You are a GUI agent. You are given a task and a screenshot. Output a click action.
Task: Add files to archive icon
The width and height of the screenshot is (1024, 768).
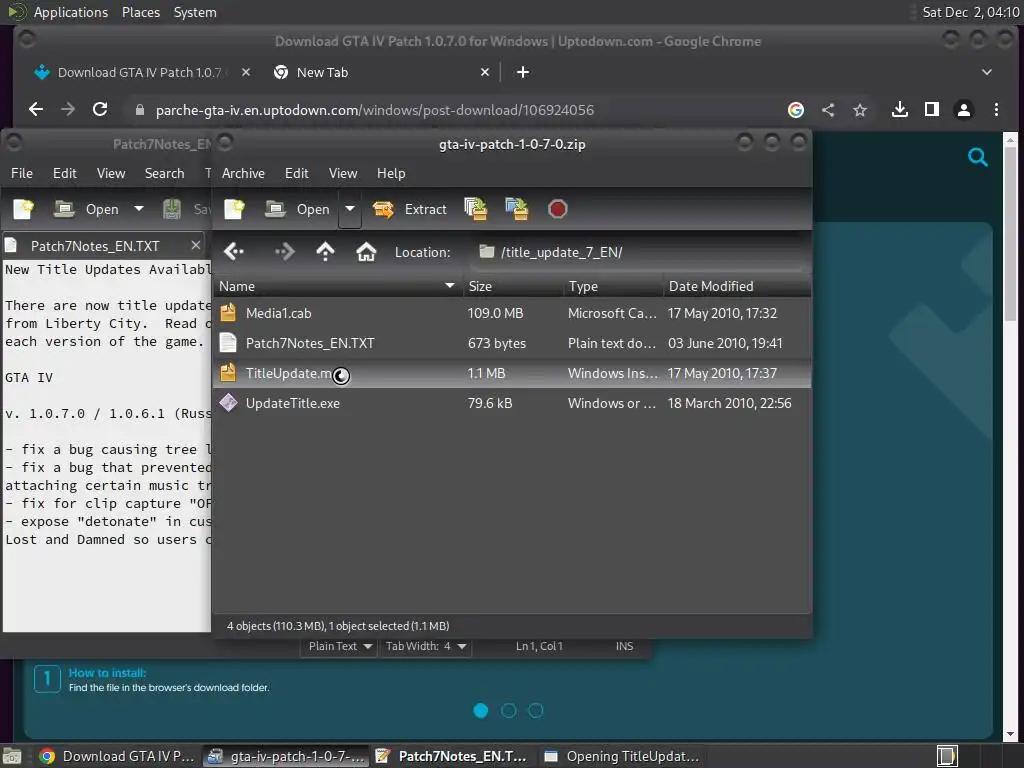[x=475, y=209]
